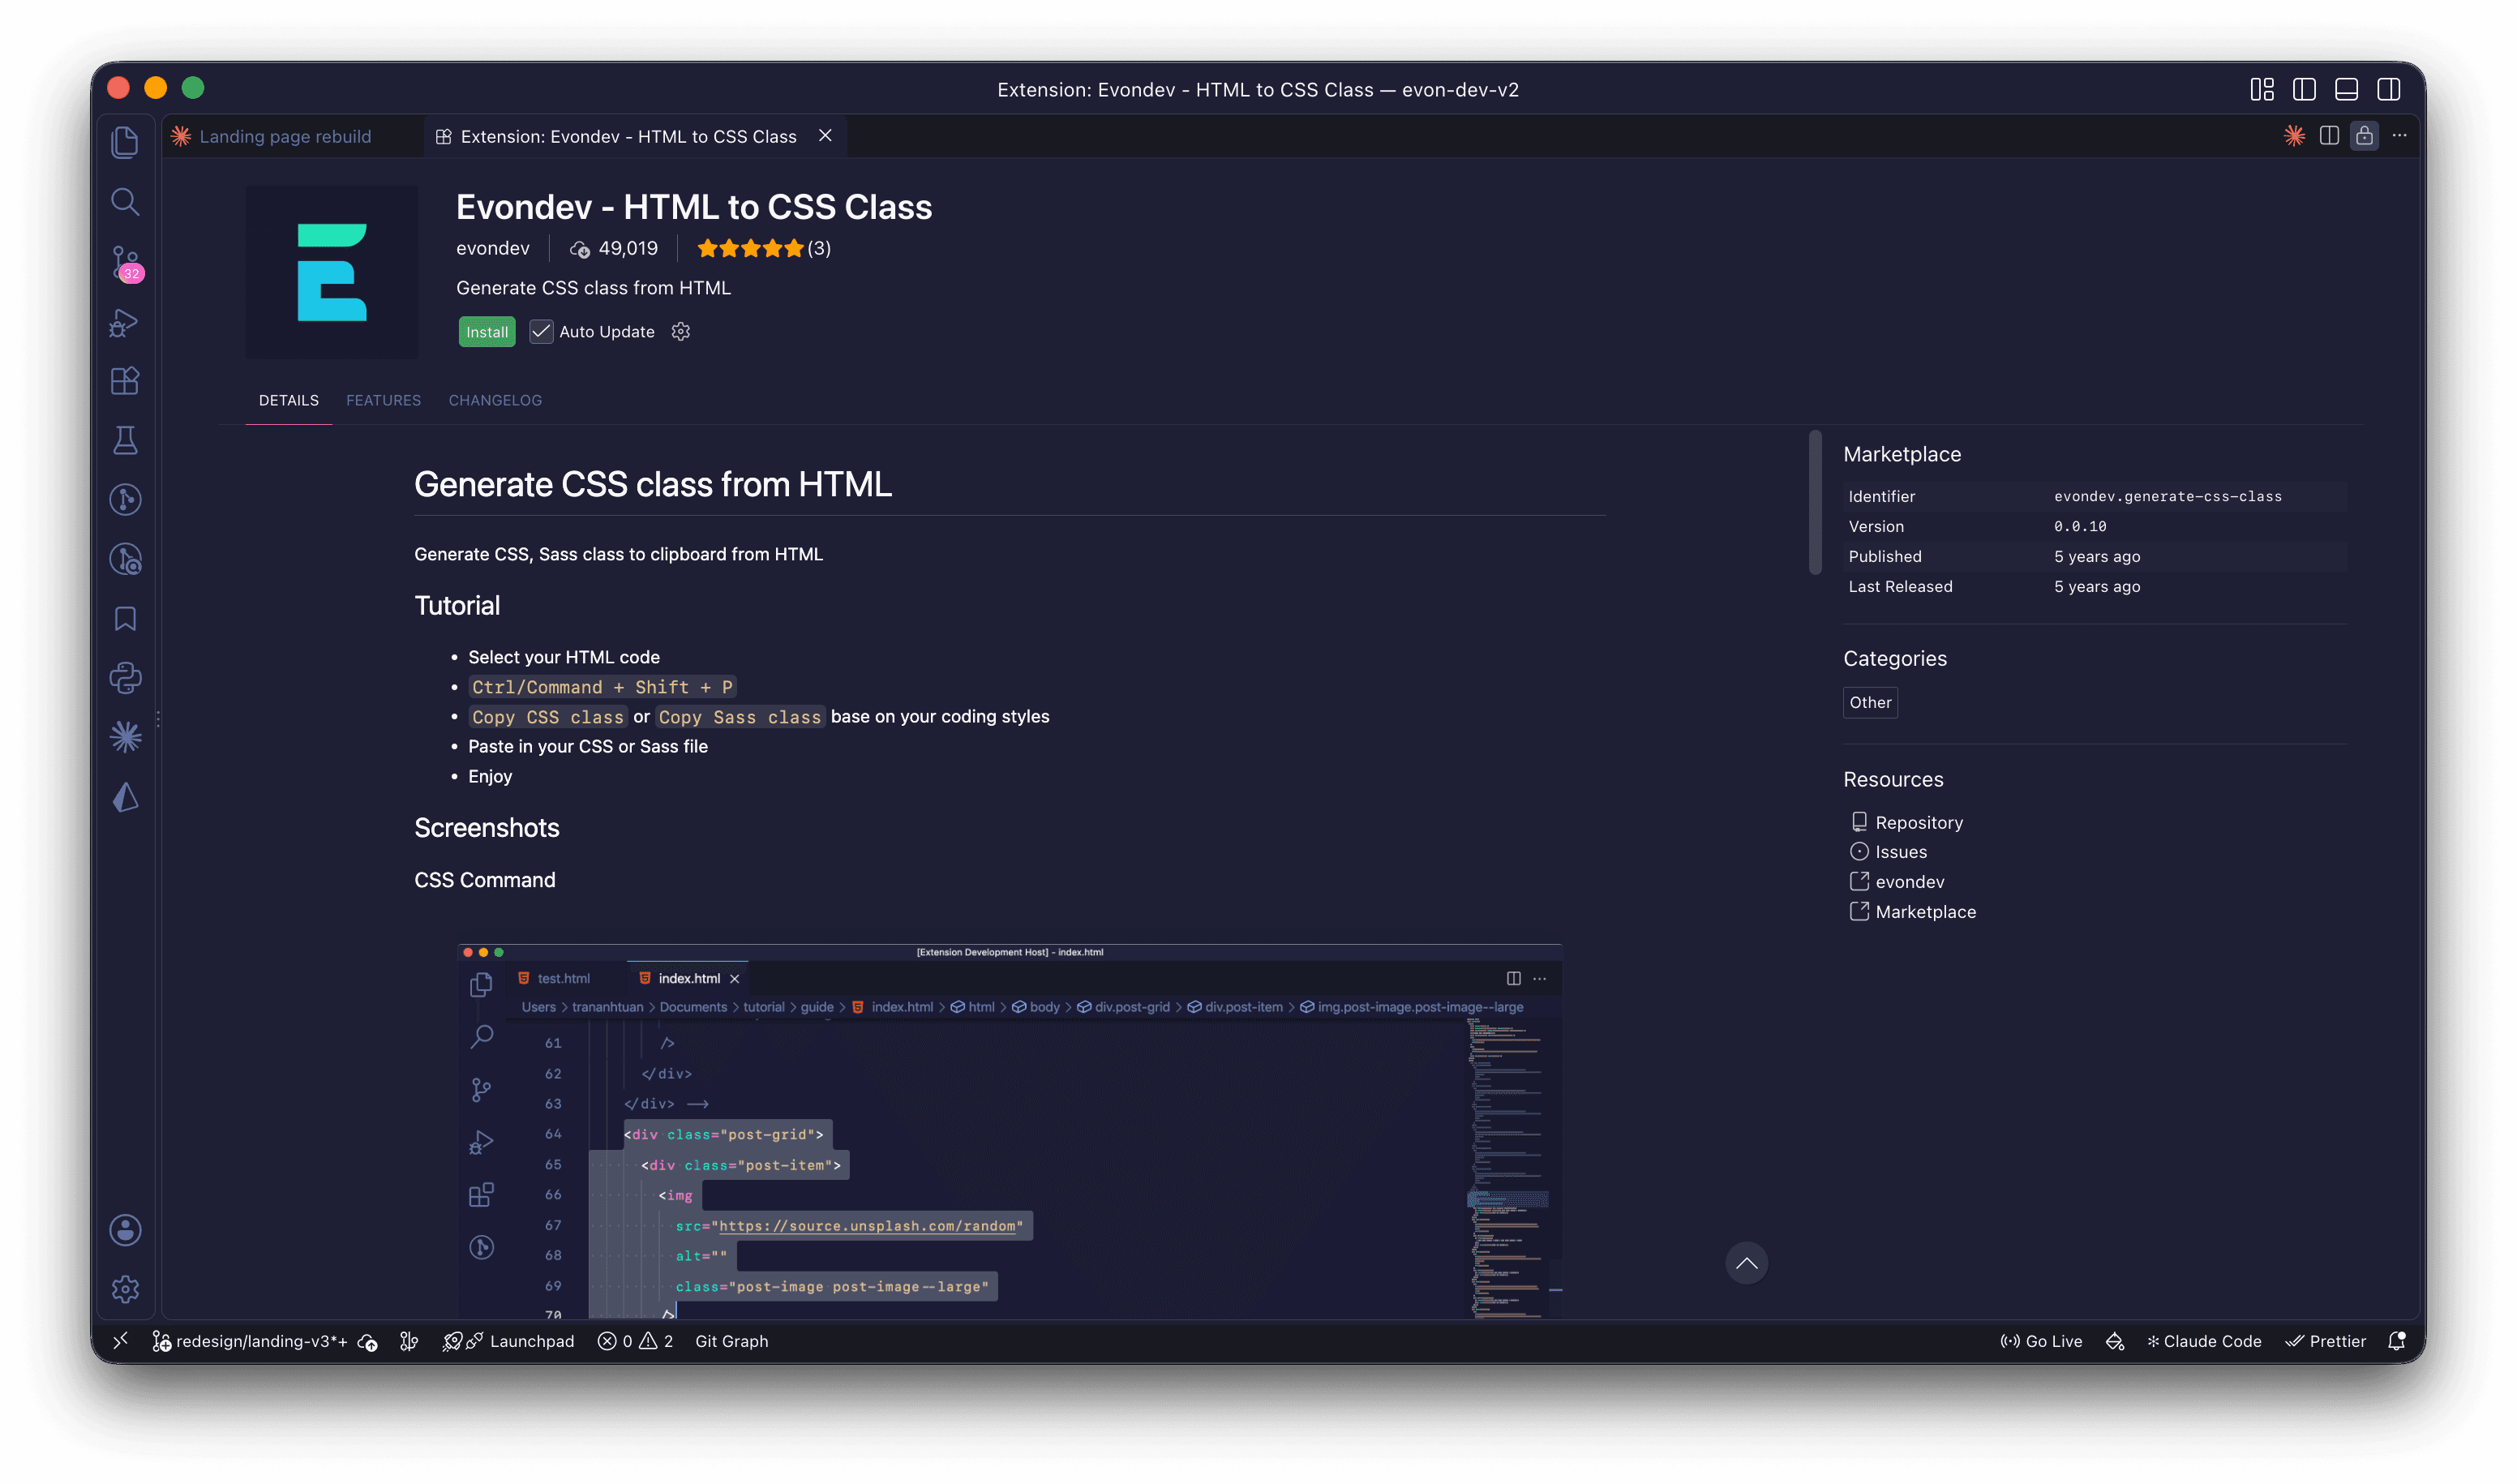Image resolution: width=2517 pixels, height=1484 pixels.
Task: Click the scroll-to-top arrow button
Action: pos(1747,1263)
